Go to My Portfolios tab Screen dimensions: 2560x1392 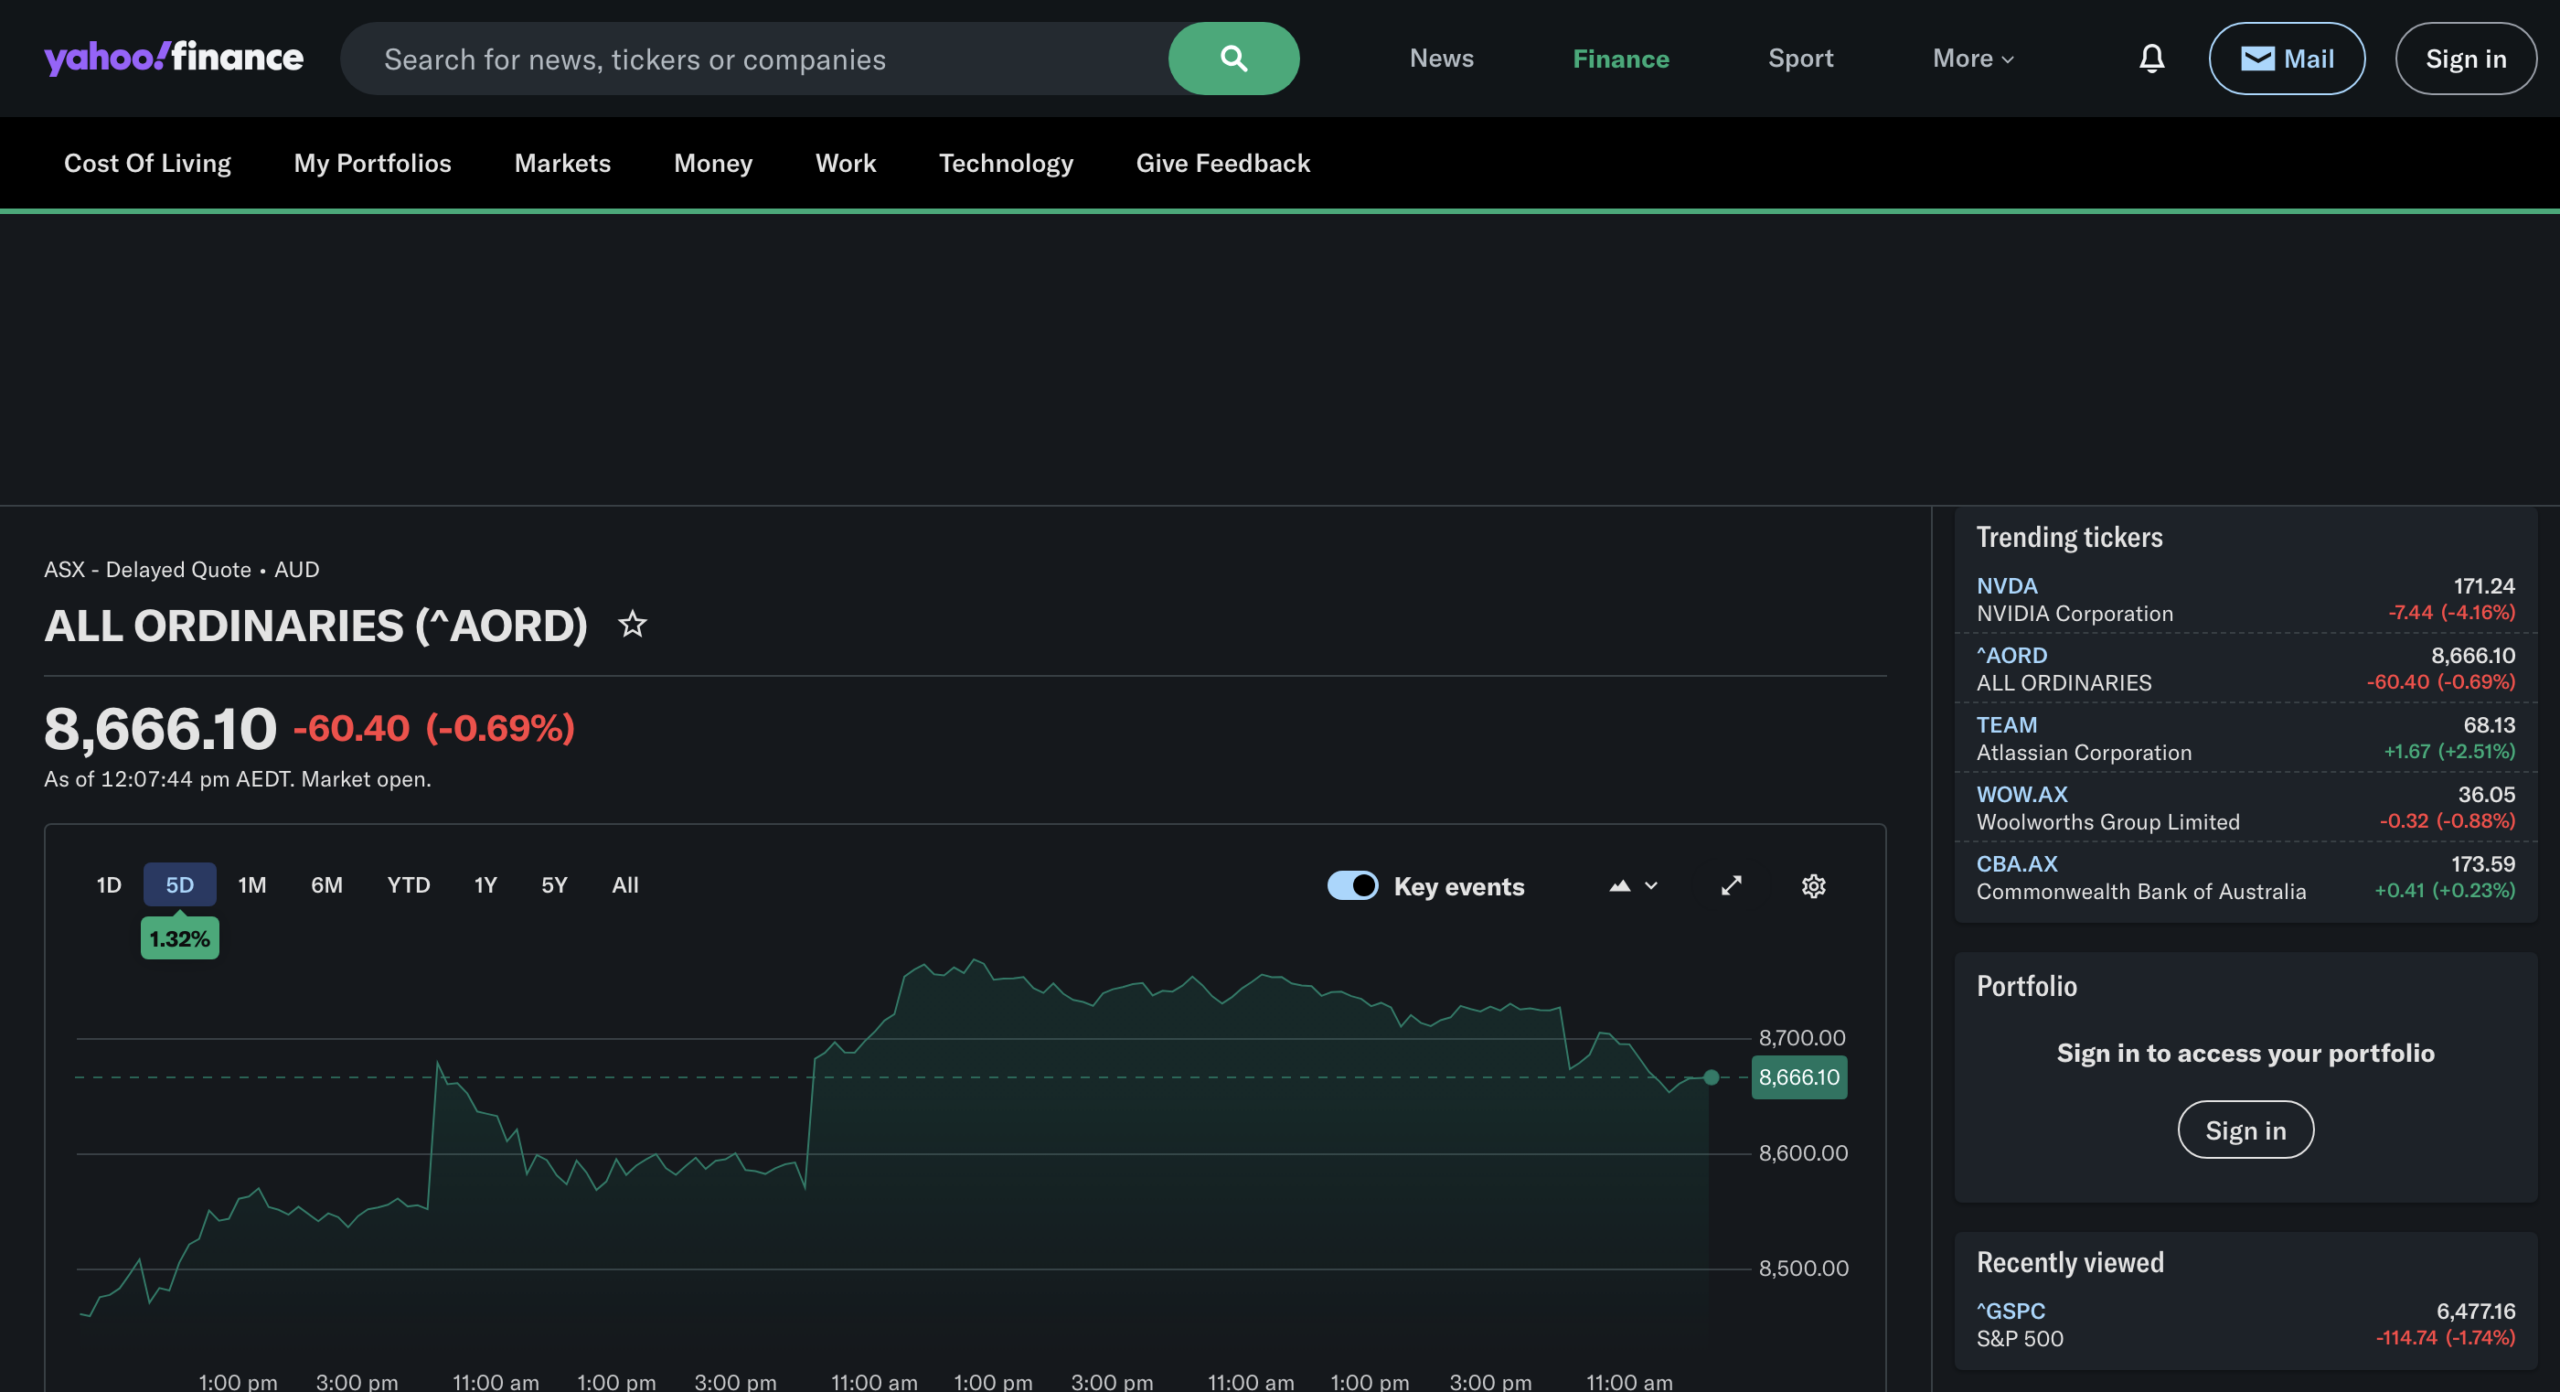click(372, 163)
